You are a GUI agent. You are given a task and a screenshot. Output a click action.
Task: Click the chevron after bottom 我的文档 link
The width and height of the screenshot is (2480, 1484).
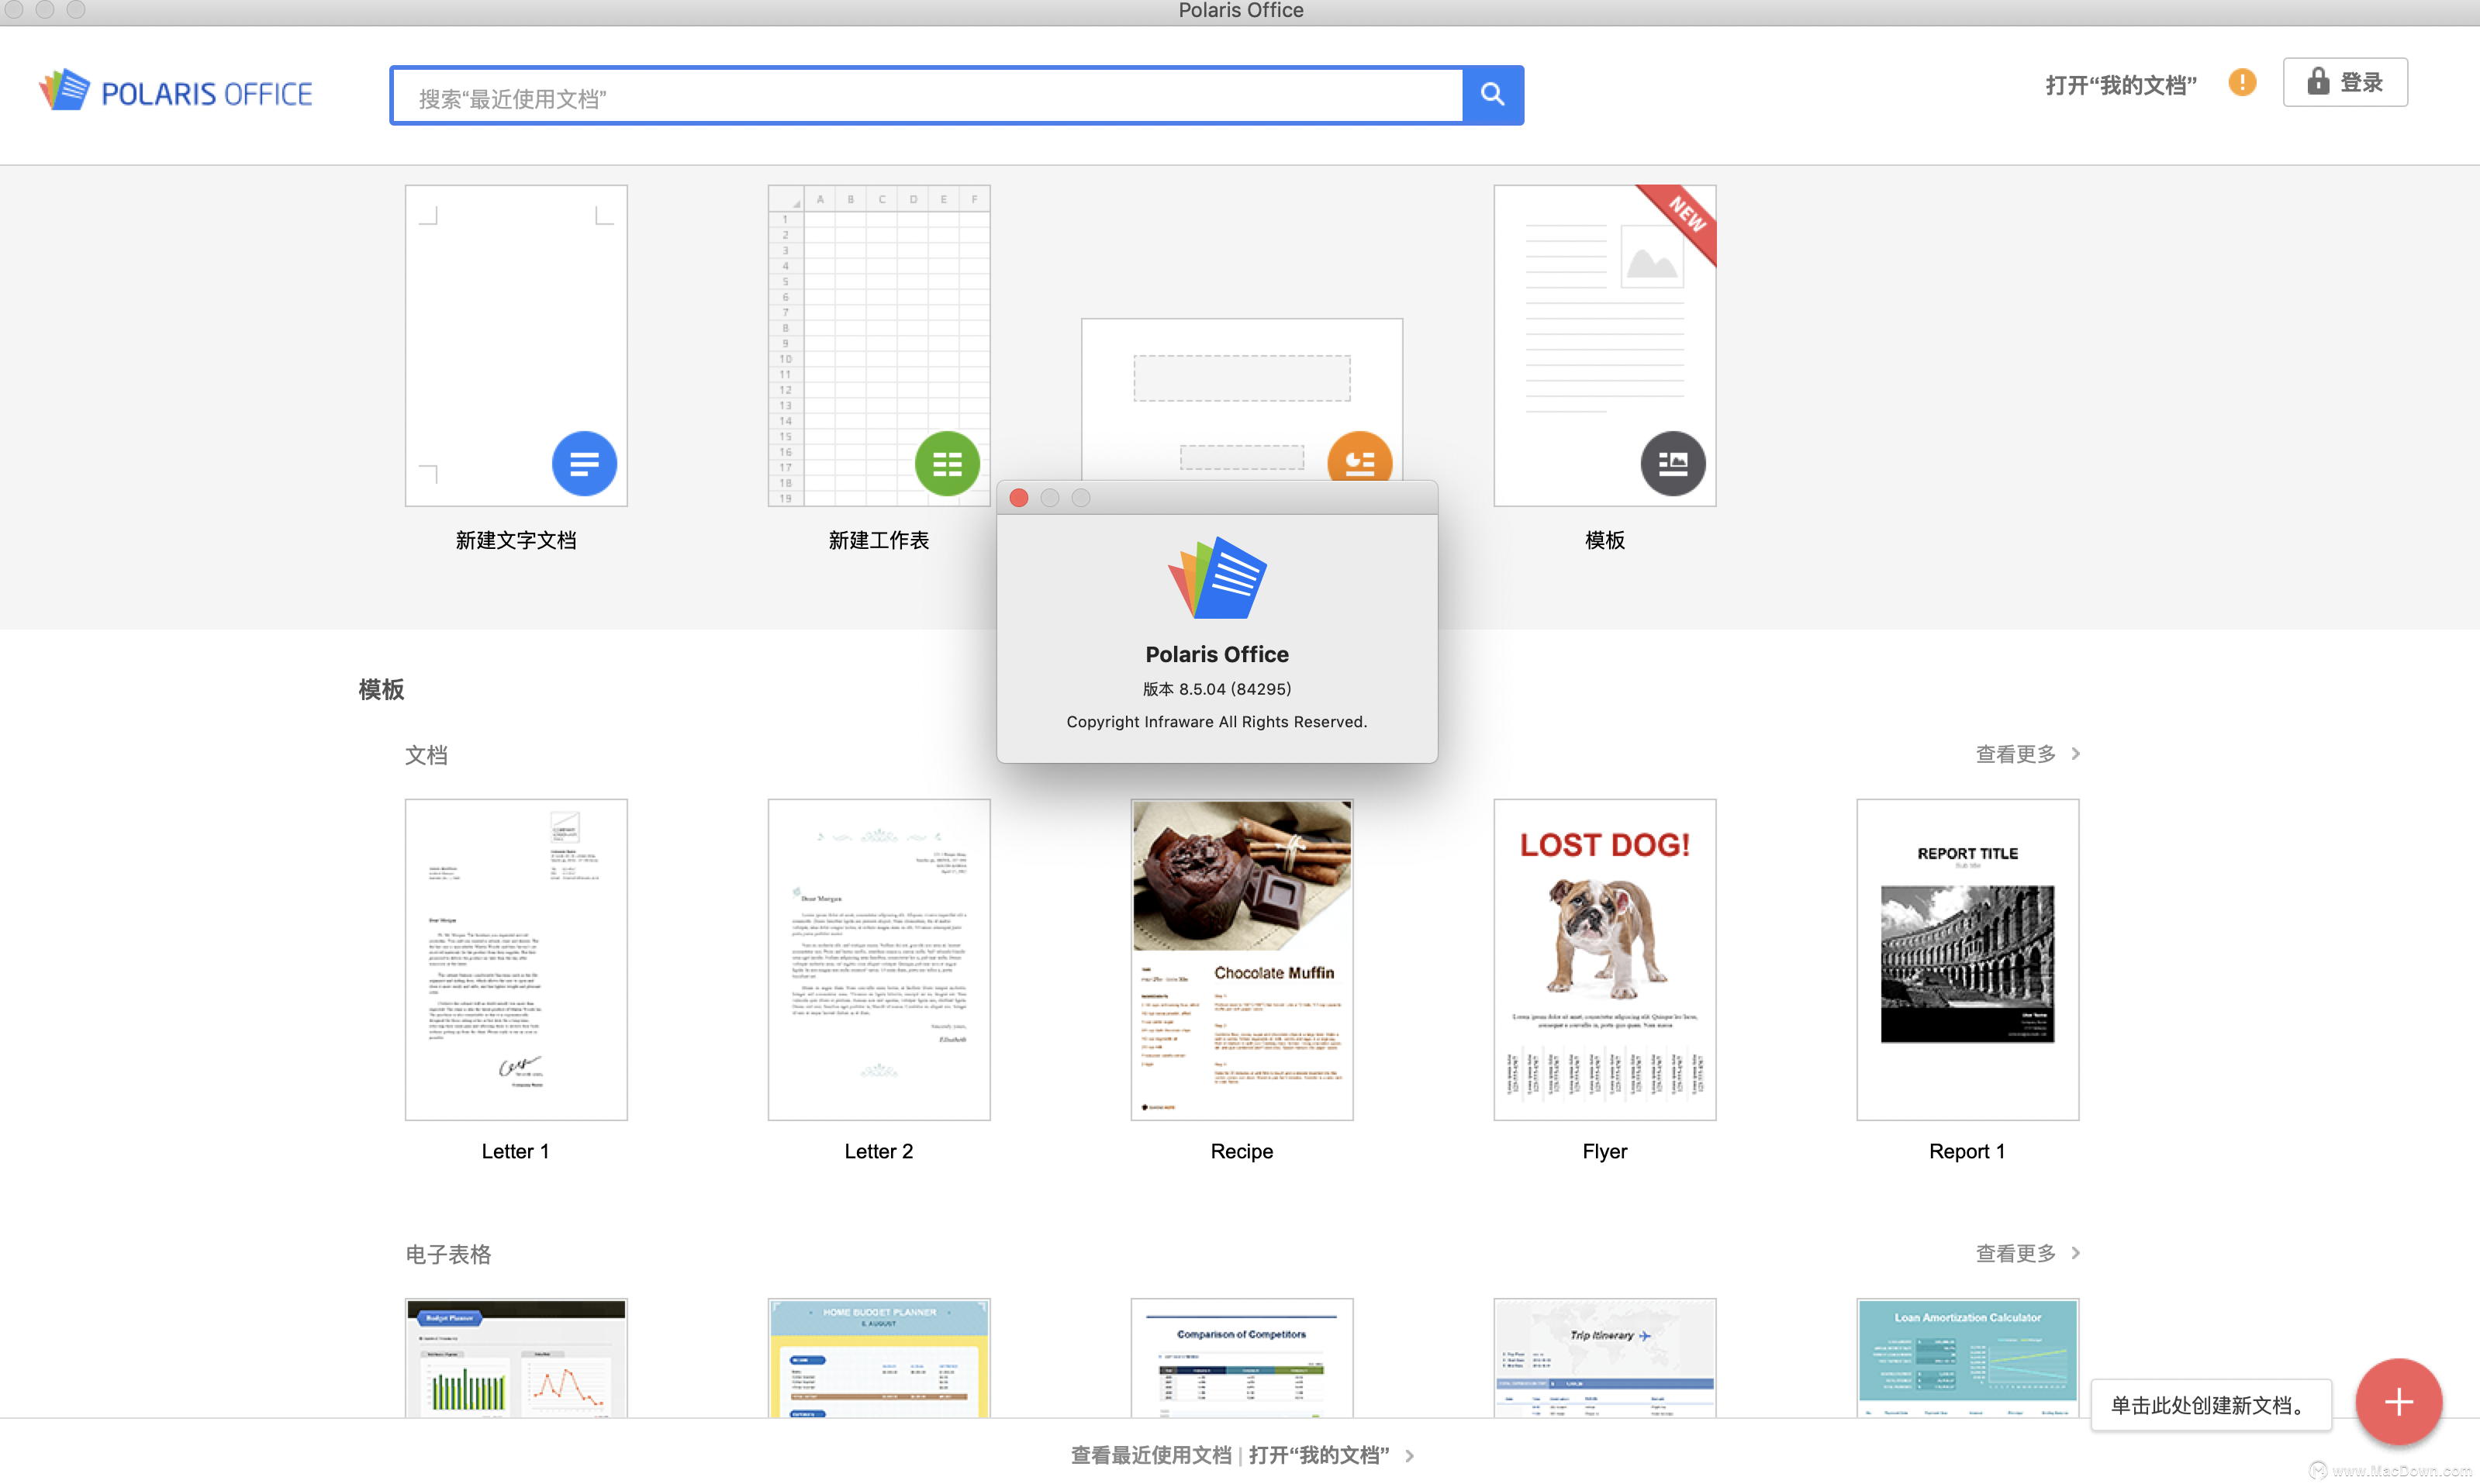click(x=1410, y=1456)
